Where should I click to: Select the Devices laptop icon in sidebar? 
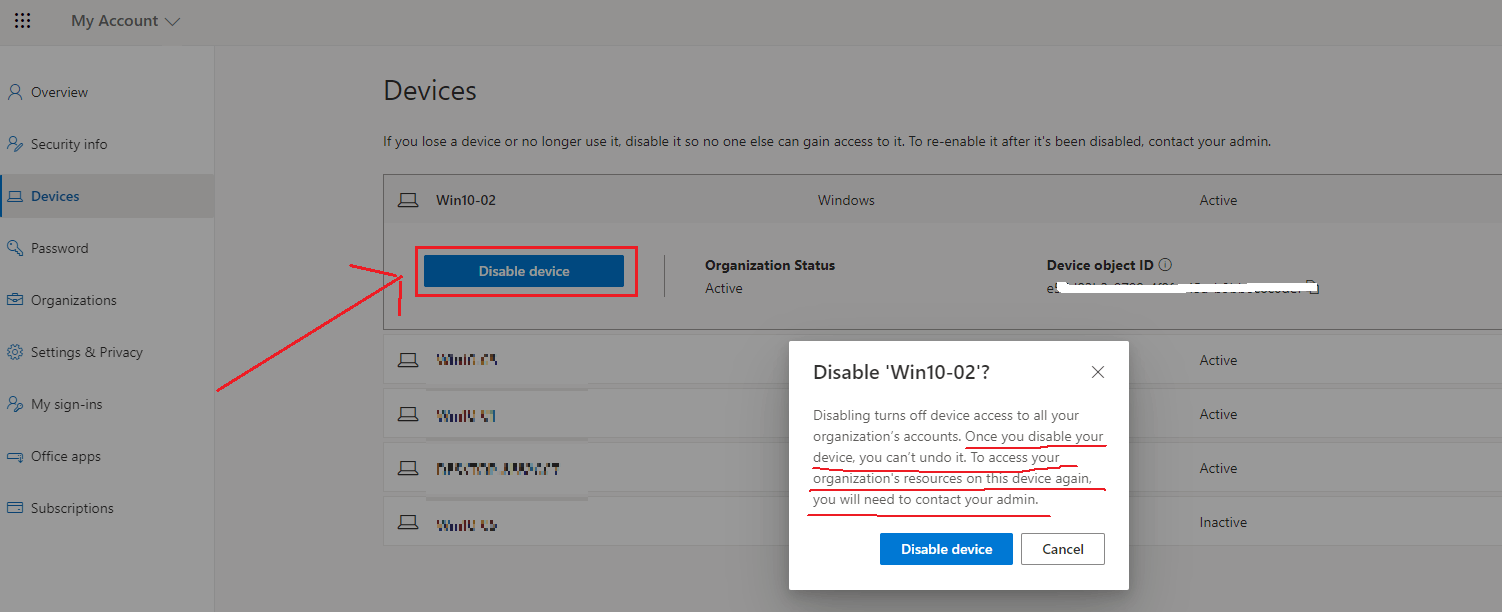[x=15, y=196]
